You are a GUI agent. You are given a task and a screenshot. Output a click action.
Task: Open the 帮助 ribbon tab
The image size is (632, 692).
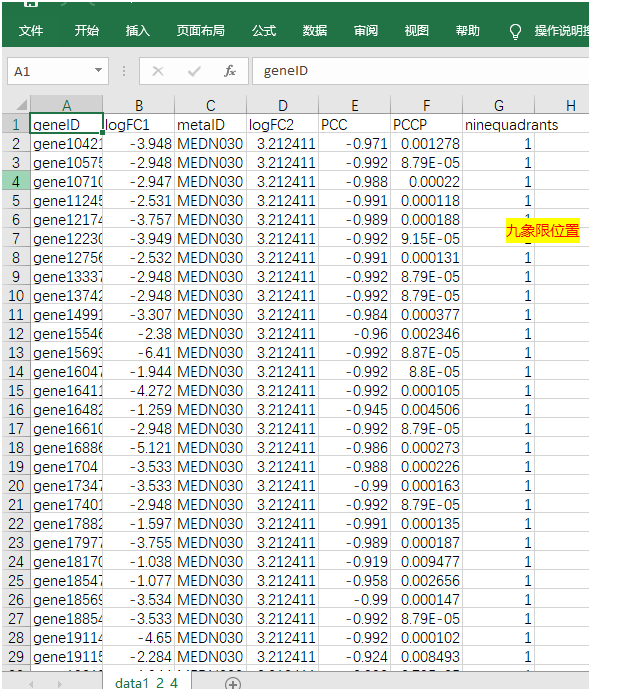click(468, 30)
